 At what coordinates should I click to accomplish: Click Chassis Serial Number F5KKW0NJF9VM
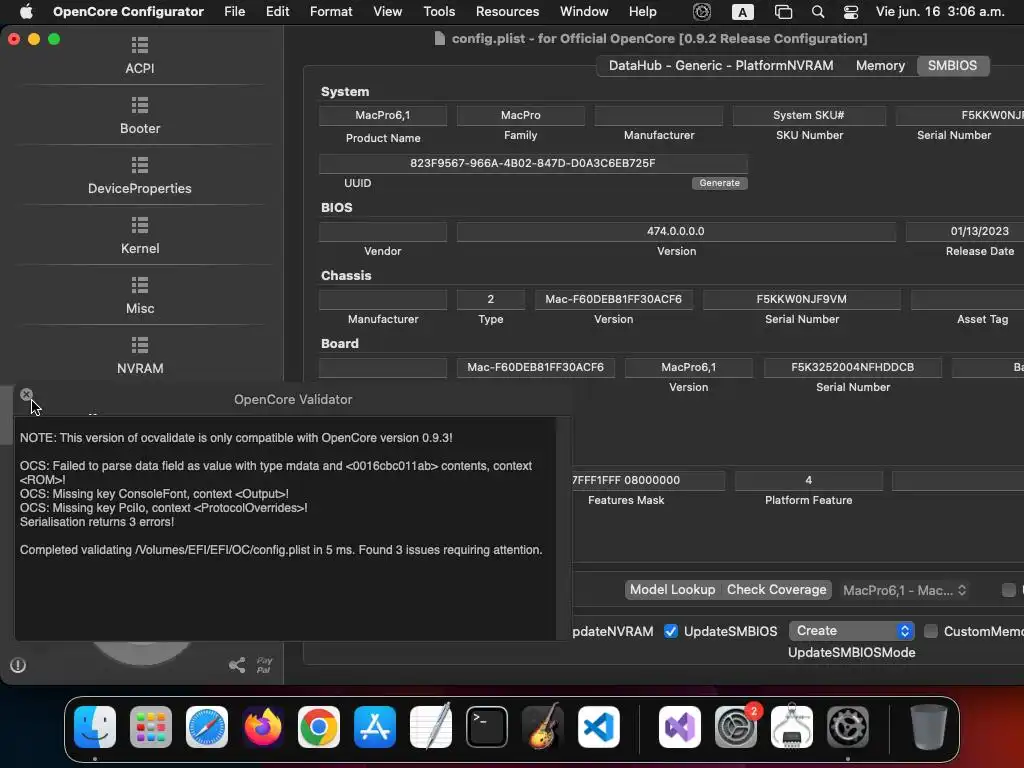click(802, 299)
